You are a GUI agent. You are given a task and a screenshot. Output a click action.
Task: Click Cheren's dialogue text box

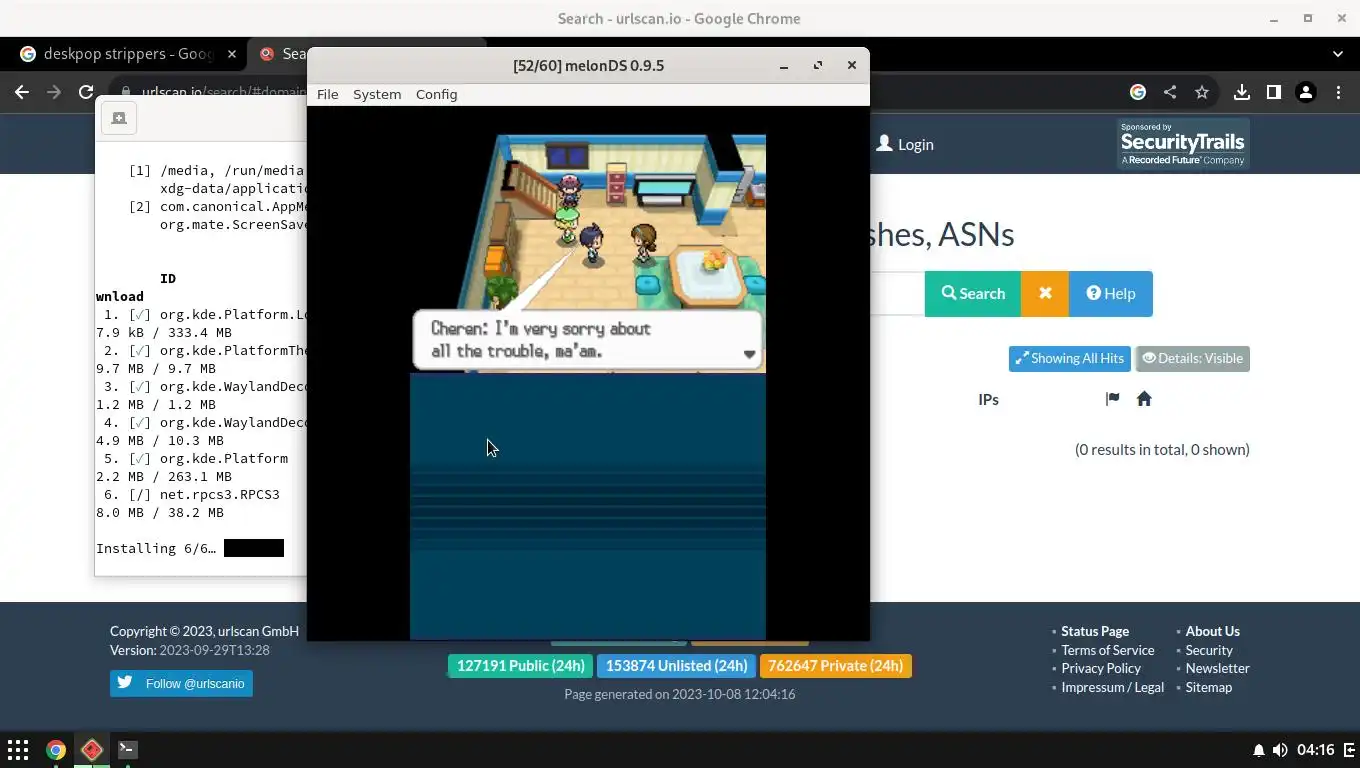click(x=587, y=340)
